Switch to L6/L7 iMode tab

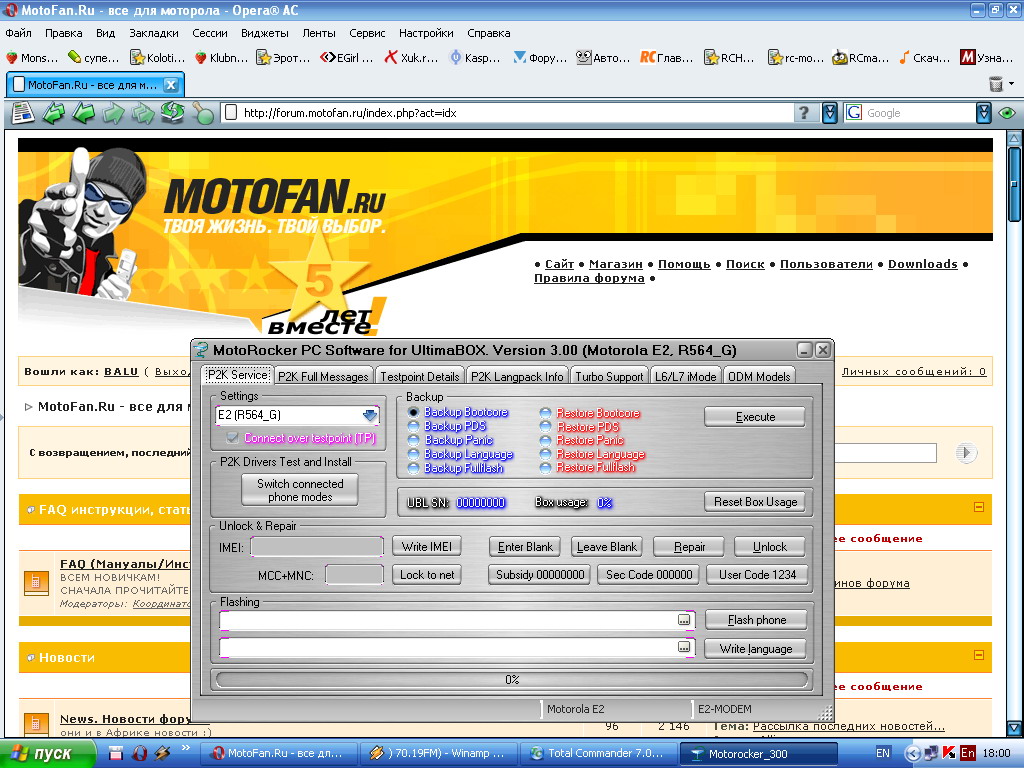pos(685,376)
